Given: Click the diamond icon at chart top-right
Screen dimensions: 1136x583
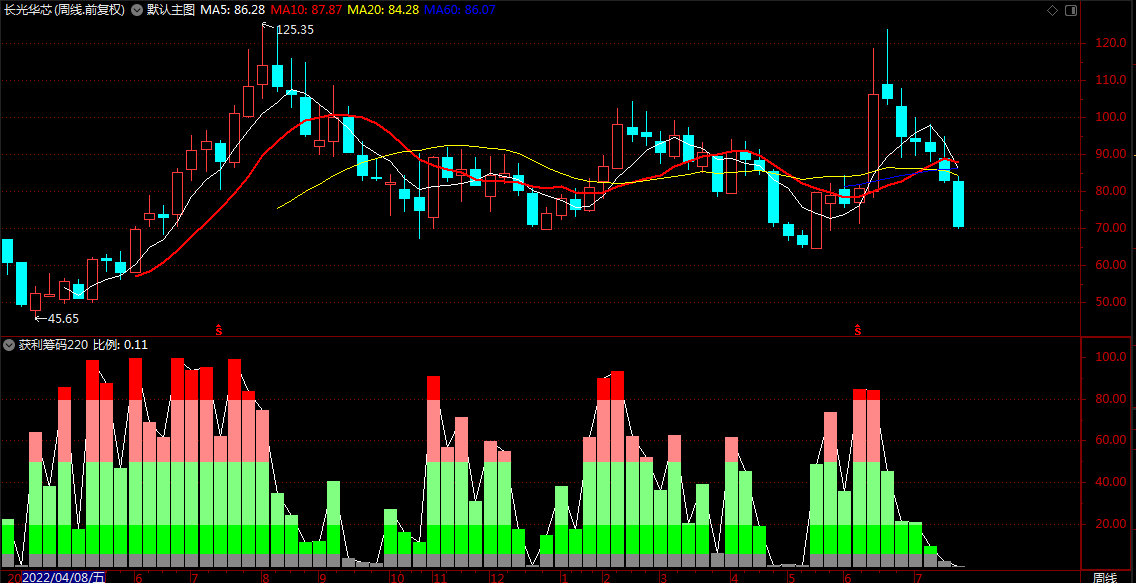Looking at the screenshot, I should tap(1052, 10).
